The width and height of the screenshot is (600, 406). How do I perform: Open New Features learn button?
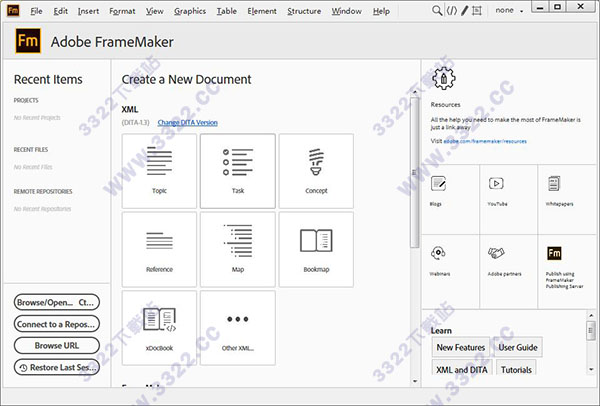(461, 347)
